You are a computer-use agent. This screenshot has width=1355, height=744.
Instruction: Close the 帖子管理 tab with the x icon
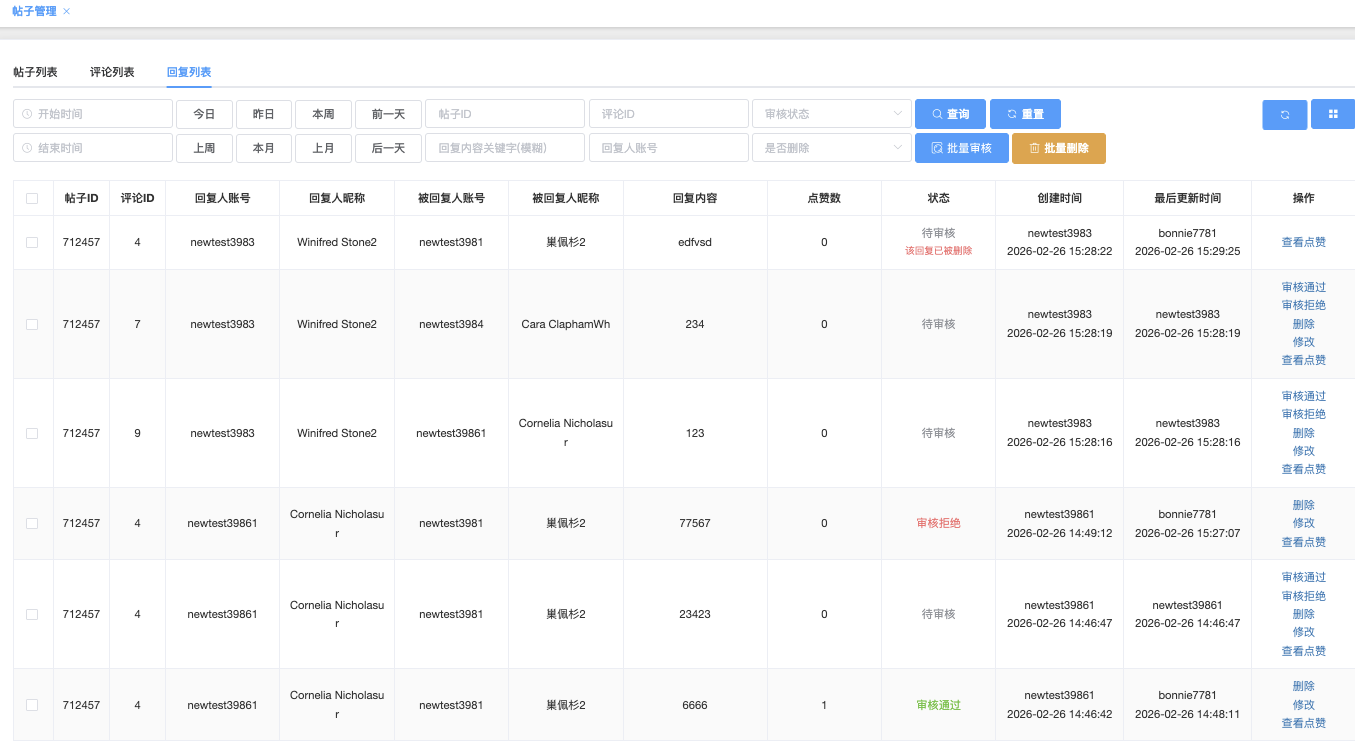(67, 11)
